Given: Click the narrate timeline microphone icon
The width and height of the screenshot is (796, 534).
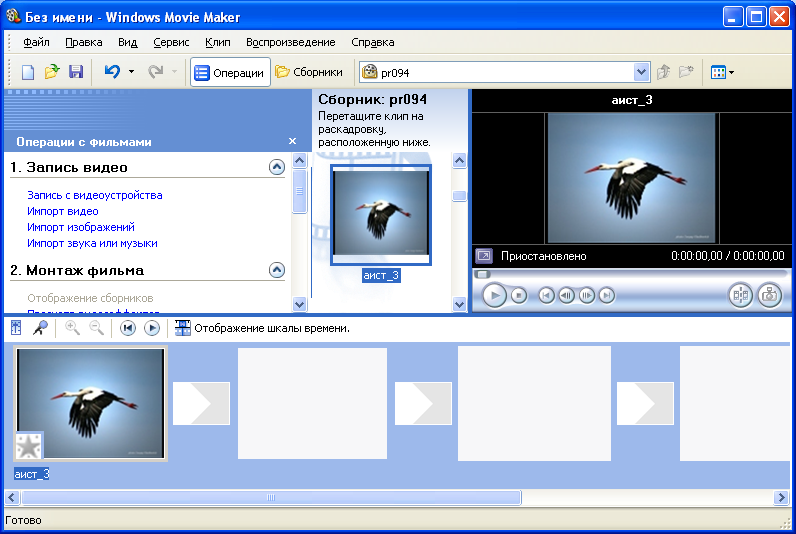Looking at the screenshot, I should (x=40, y=328).
